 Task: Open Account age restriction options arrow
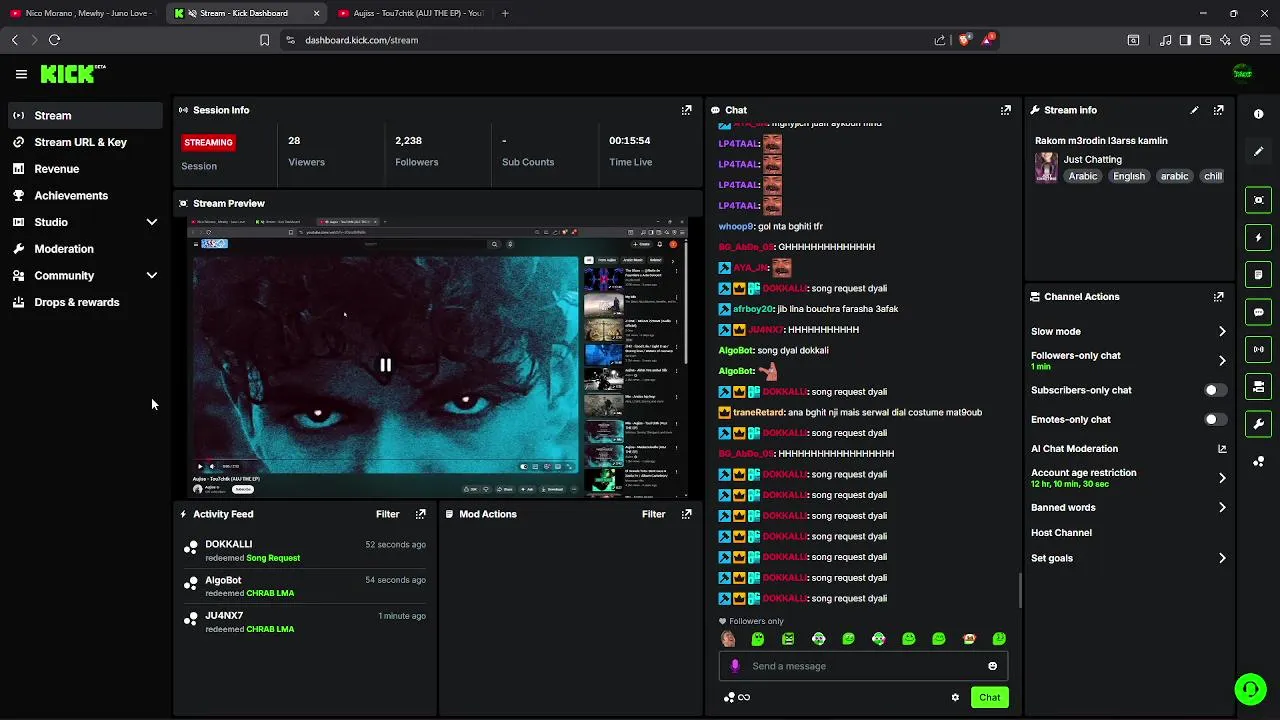[x=1221, y=478]
